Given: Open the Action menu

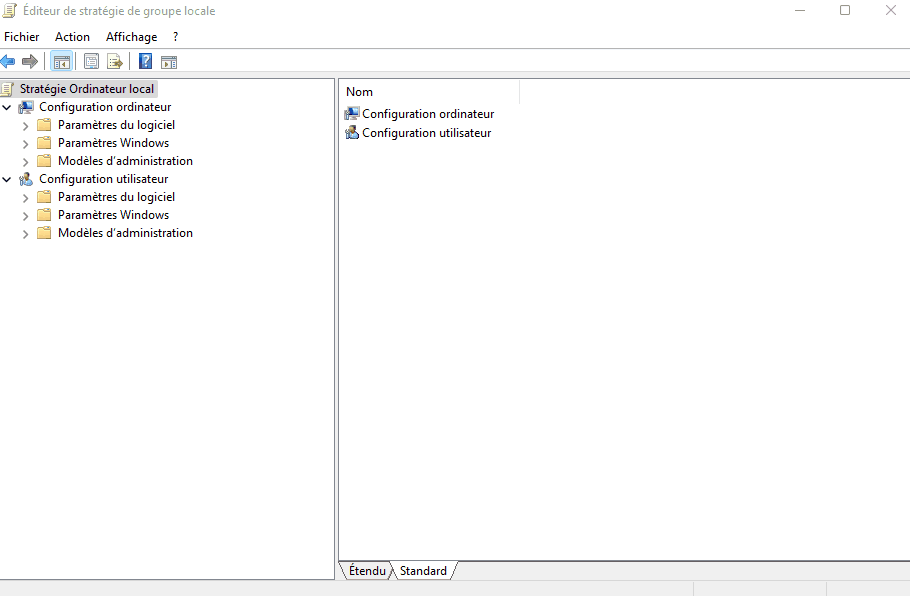Looking at the screenshot, I should click(72, 36).
